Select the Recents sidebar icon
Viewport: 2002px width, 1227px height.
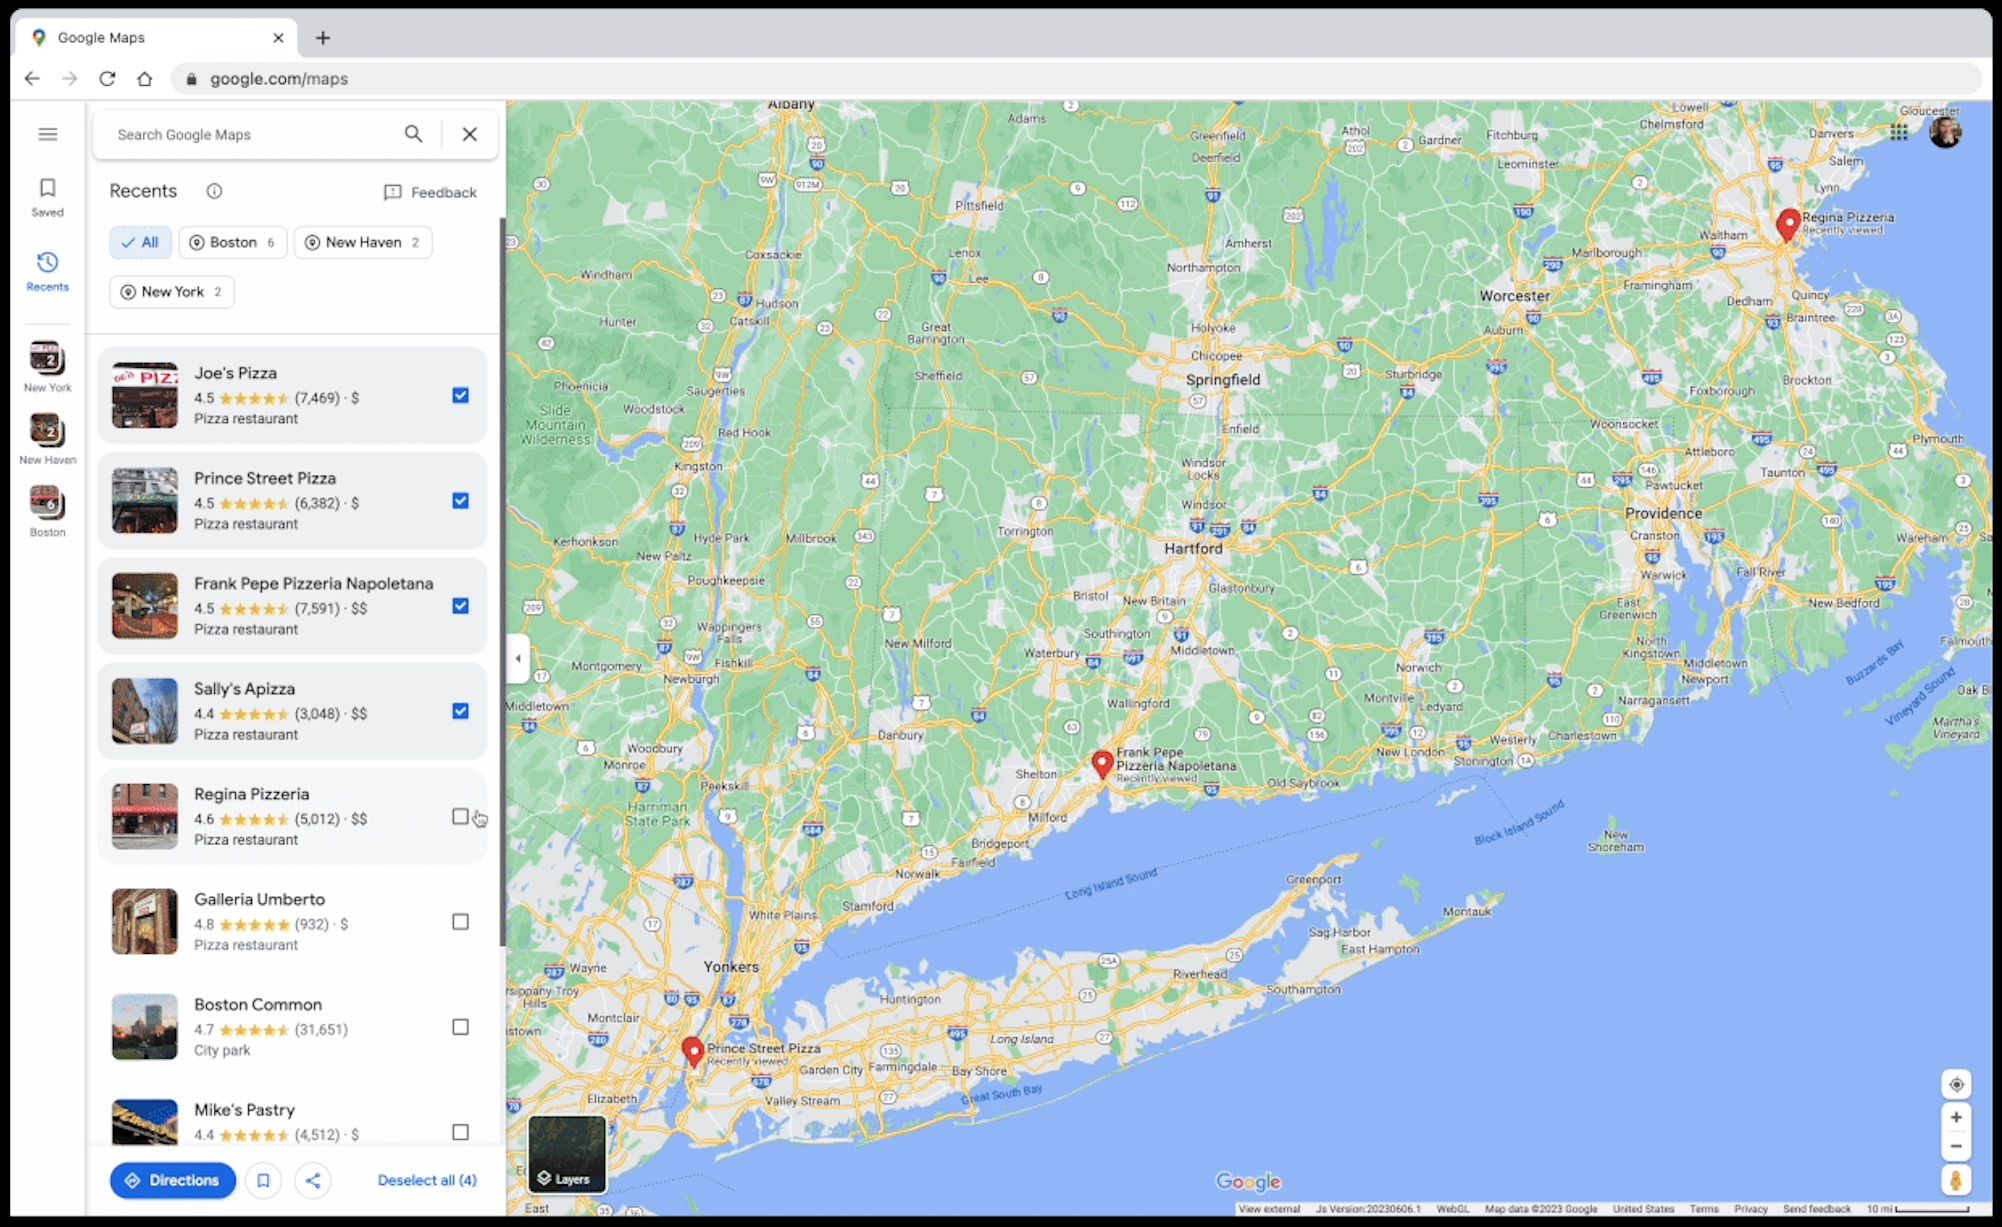(47, 272)
